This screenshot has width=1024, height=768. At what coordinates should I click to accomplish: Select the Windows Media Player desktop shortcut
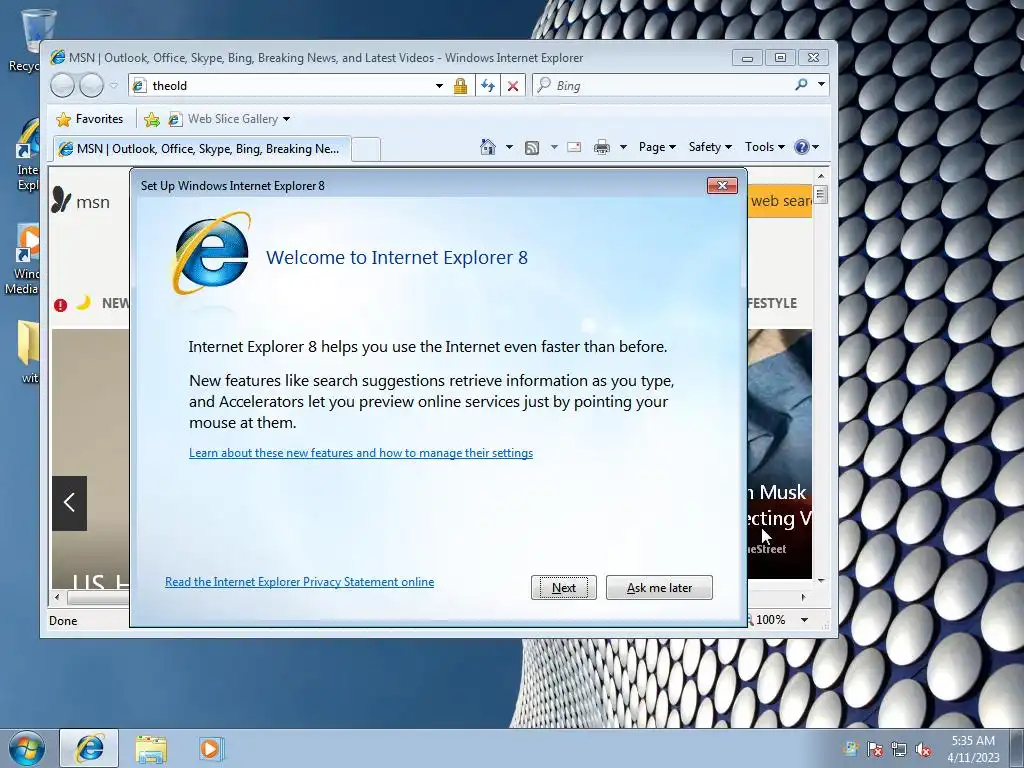pyautogui.click(x=22, y=260)
